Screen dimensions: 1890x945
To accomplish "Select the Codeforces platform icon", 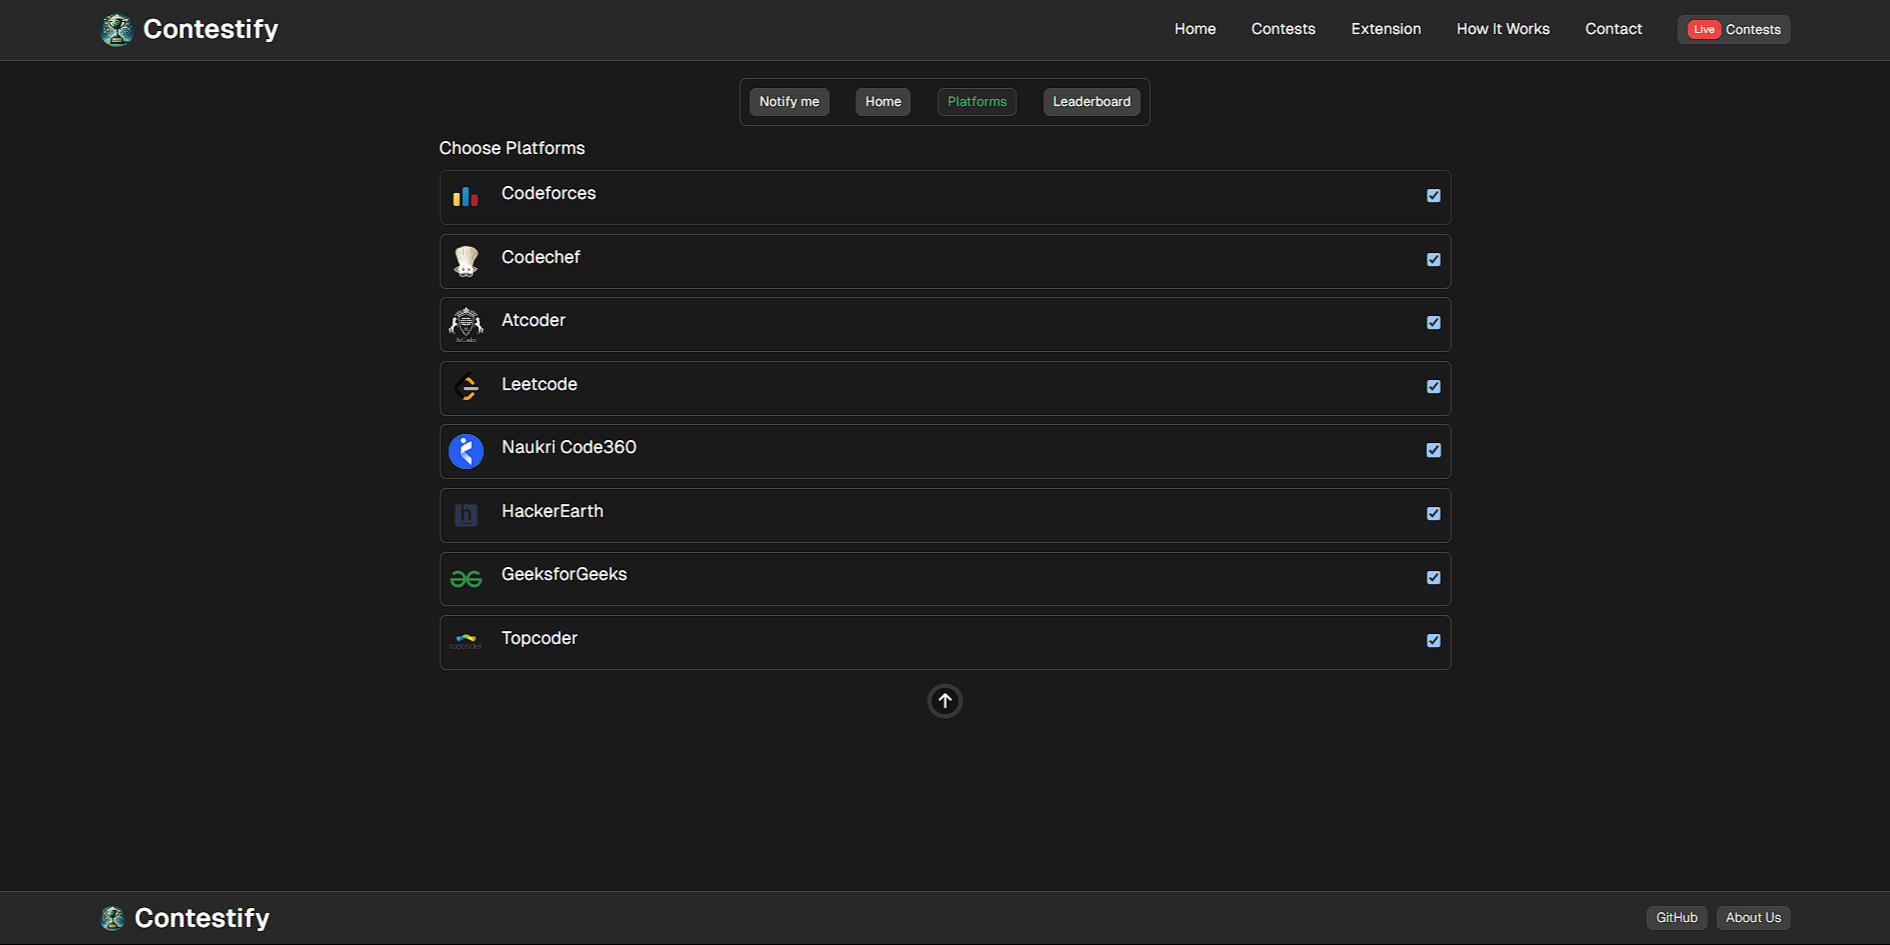I will click(466, 196).
